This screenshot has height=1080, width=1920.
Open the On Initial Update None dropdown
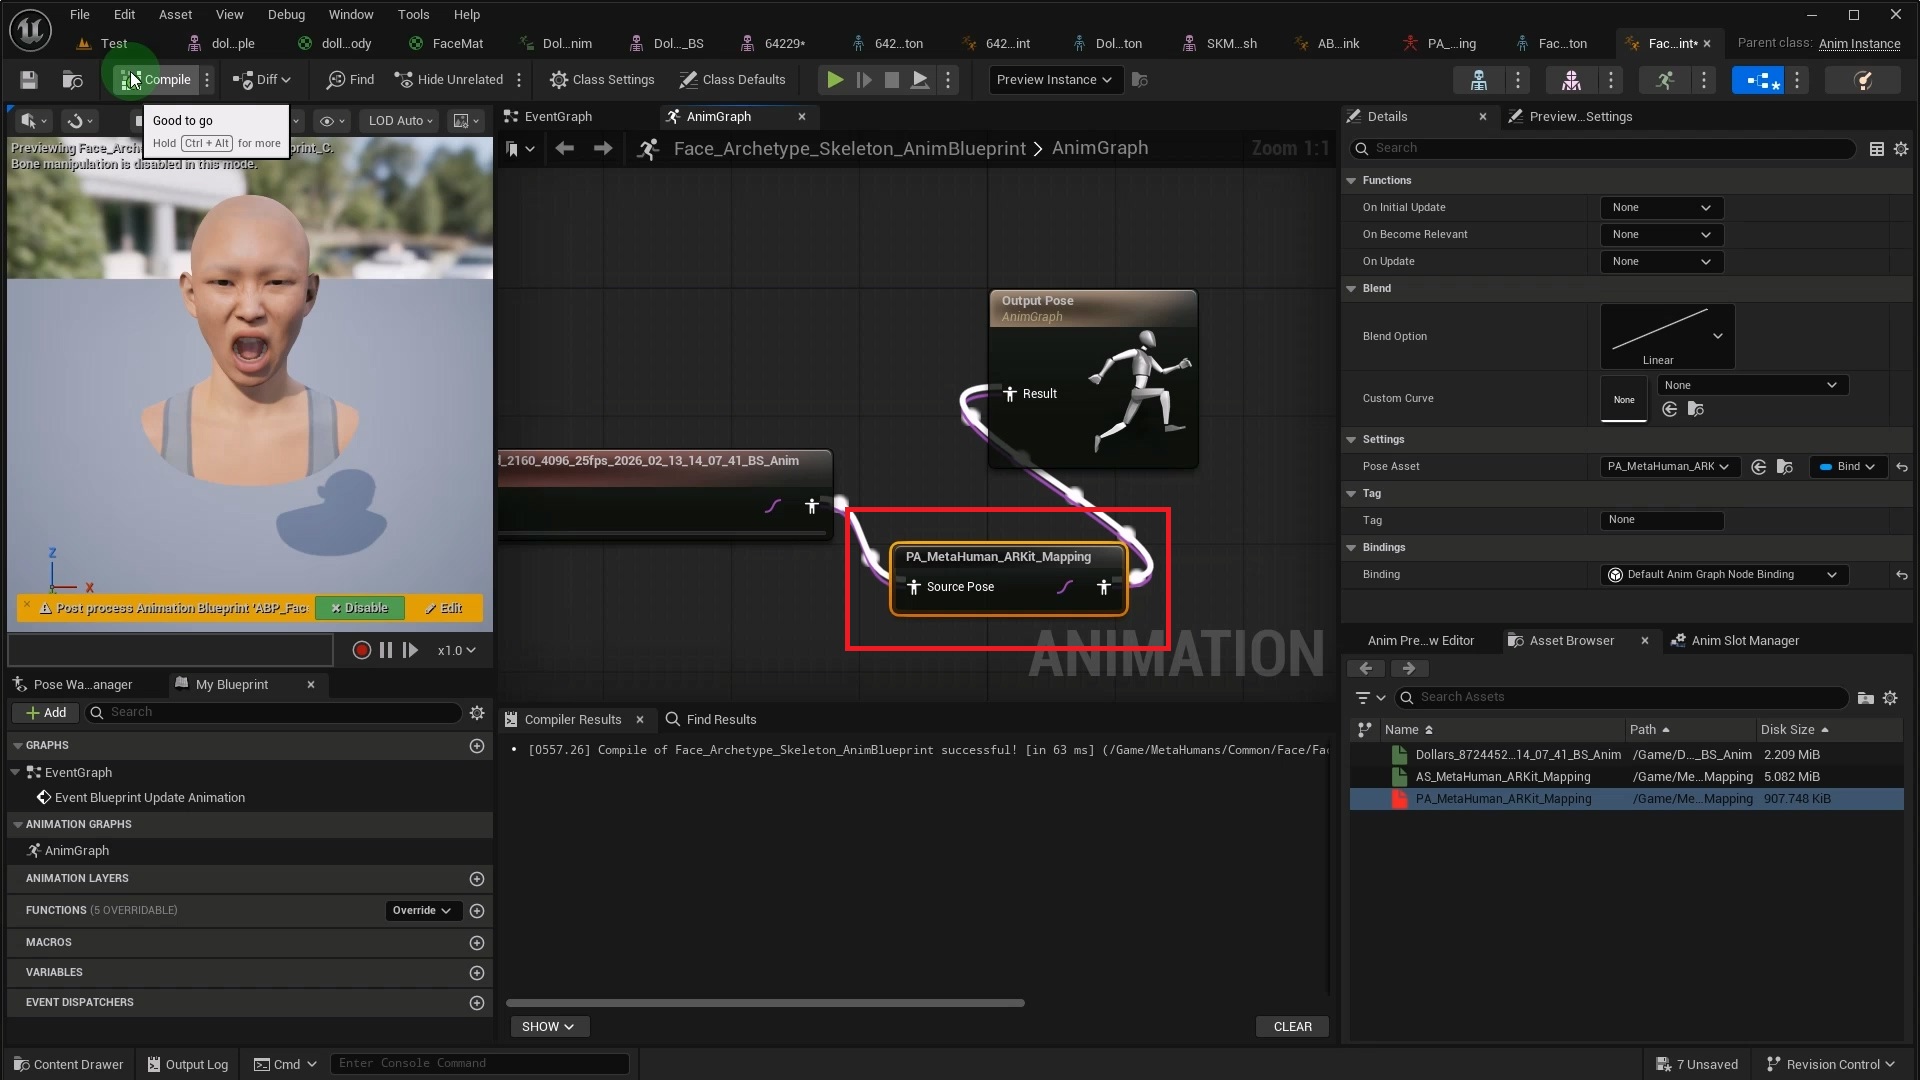pos(1660,207)
